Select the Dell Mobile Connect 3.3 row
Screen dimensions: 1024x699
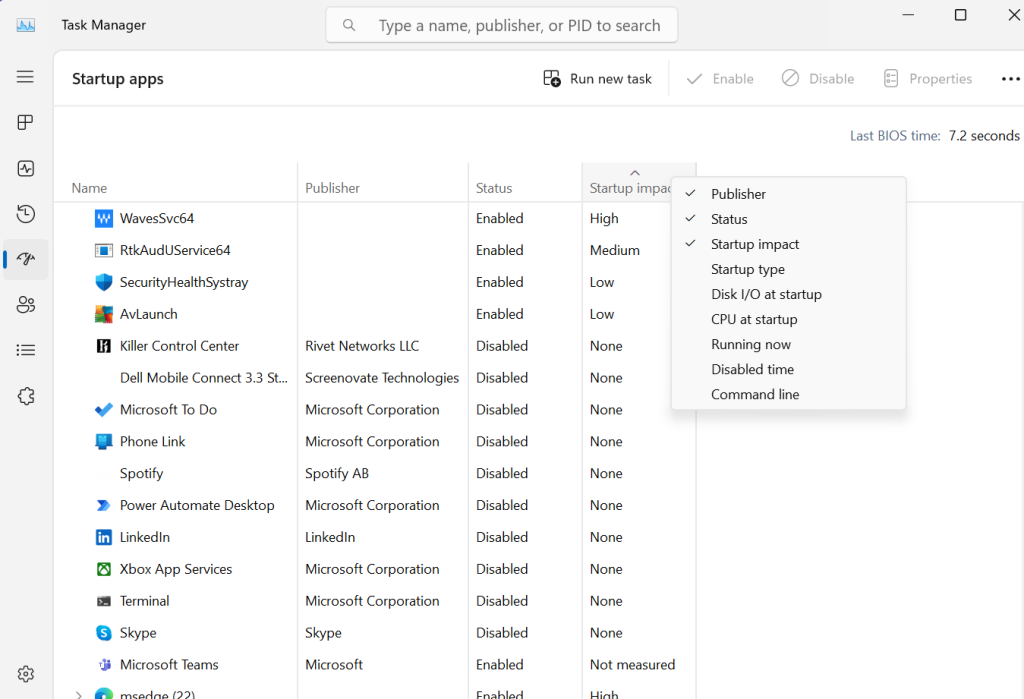coord(375,378)
